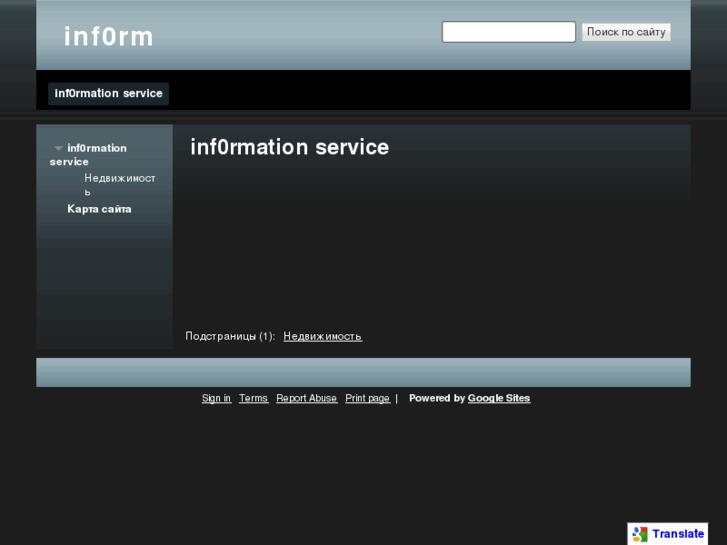Click the inf0rm site title

[108, 37]
